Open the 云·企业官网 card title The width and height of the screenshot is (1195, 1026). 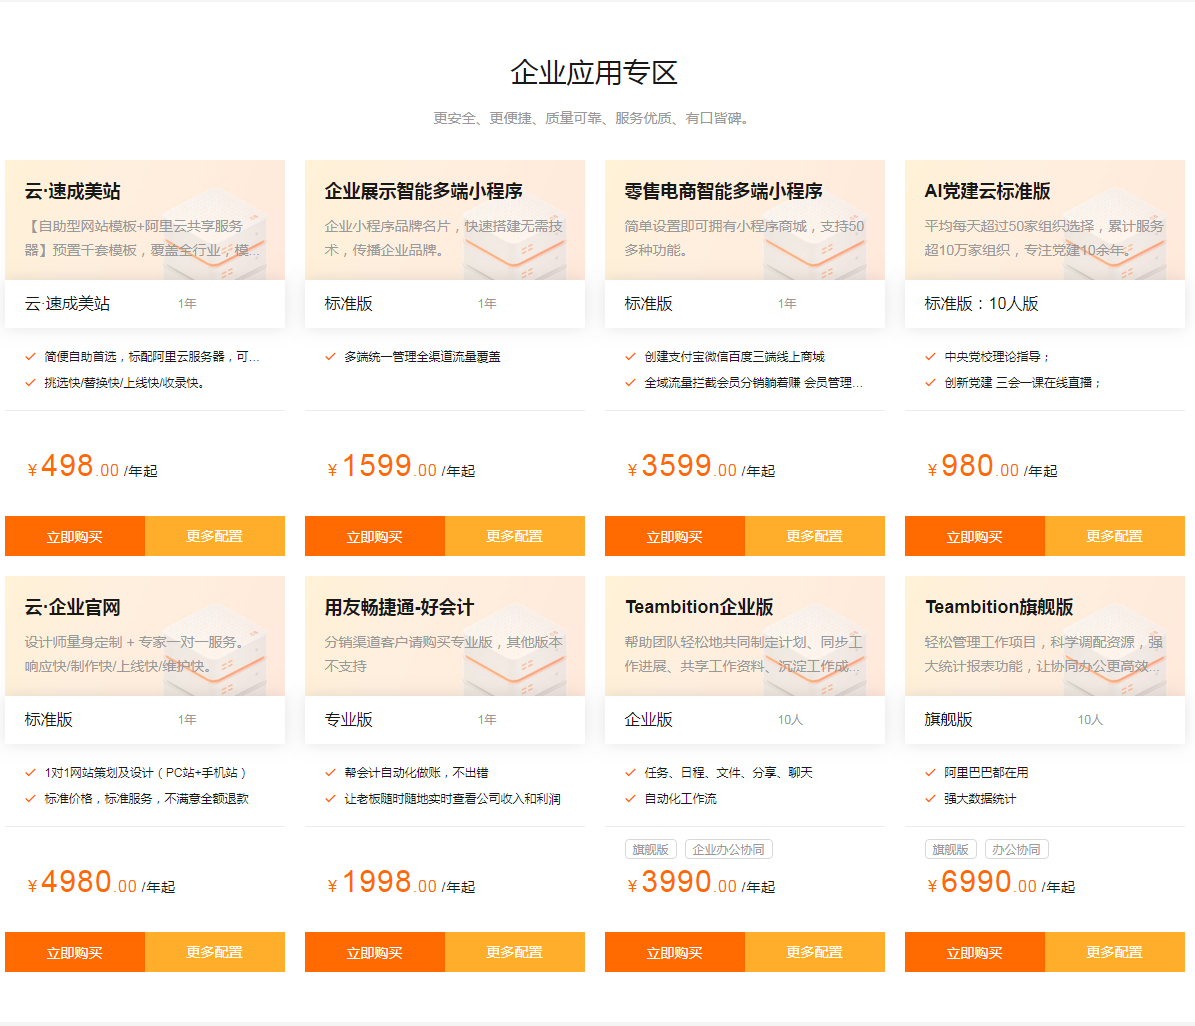tap(72, 608)
